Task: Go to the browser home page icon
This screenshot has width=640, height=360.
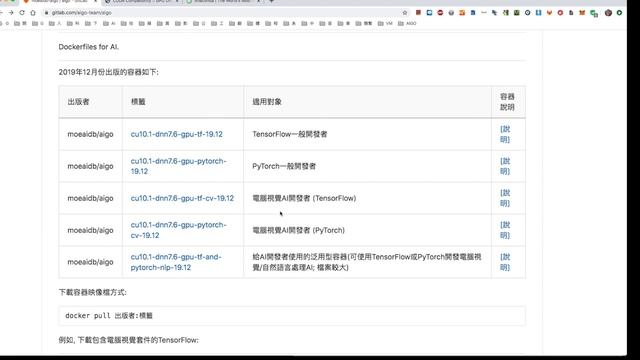Action: pos(33,13)
